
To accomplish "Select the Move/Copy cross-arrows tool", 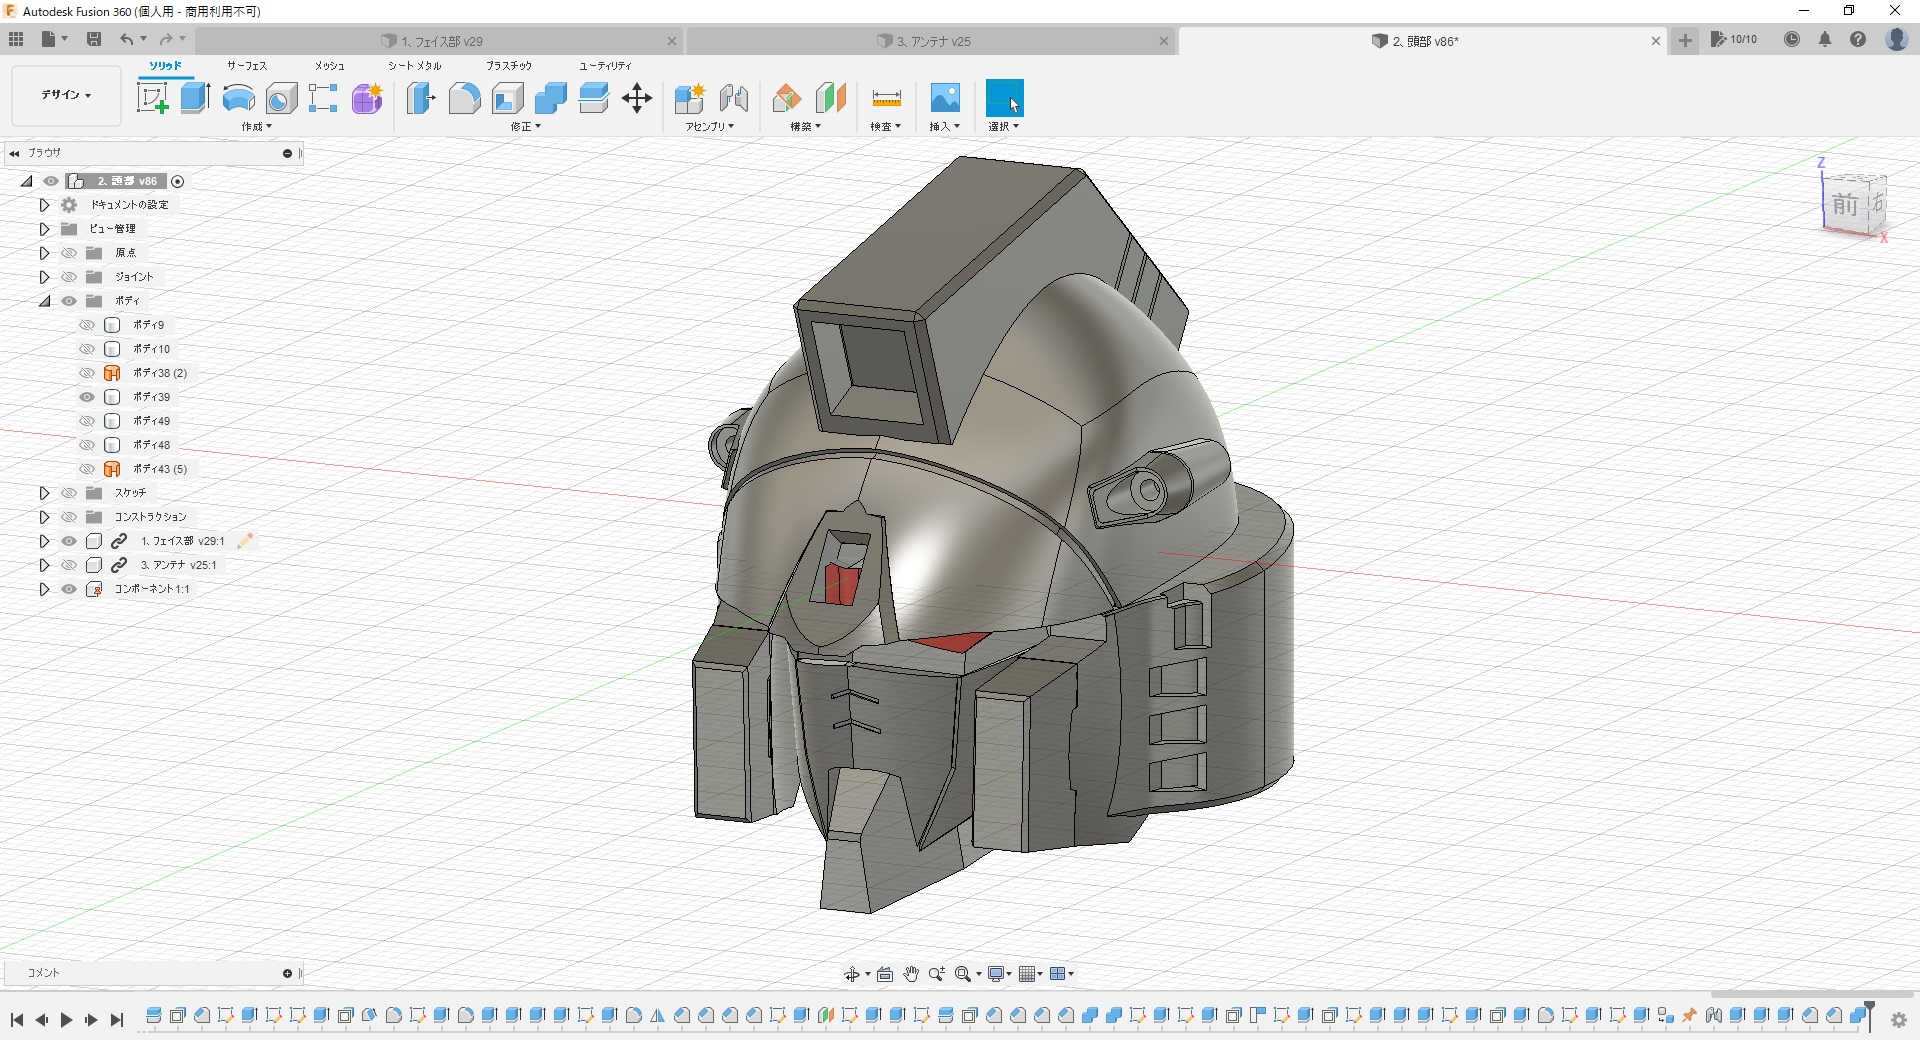I will point(636,98).
